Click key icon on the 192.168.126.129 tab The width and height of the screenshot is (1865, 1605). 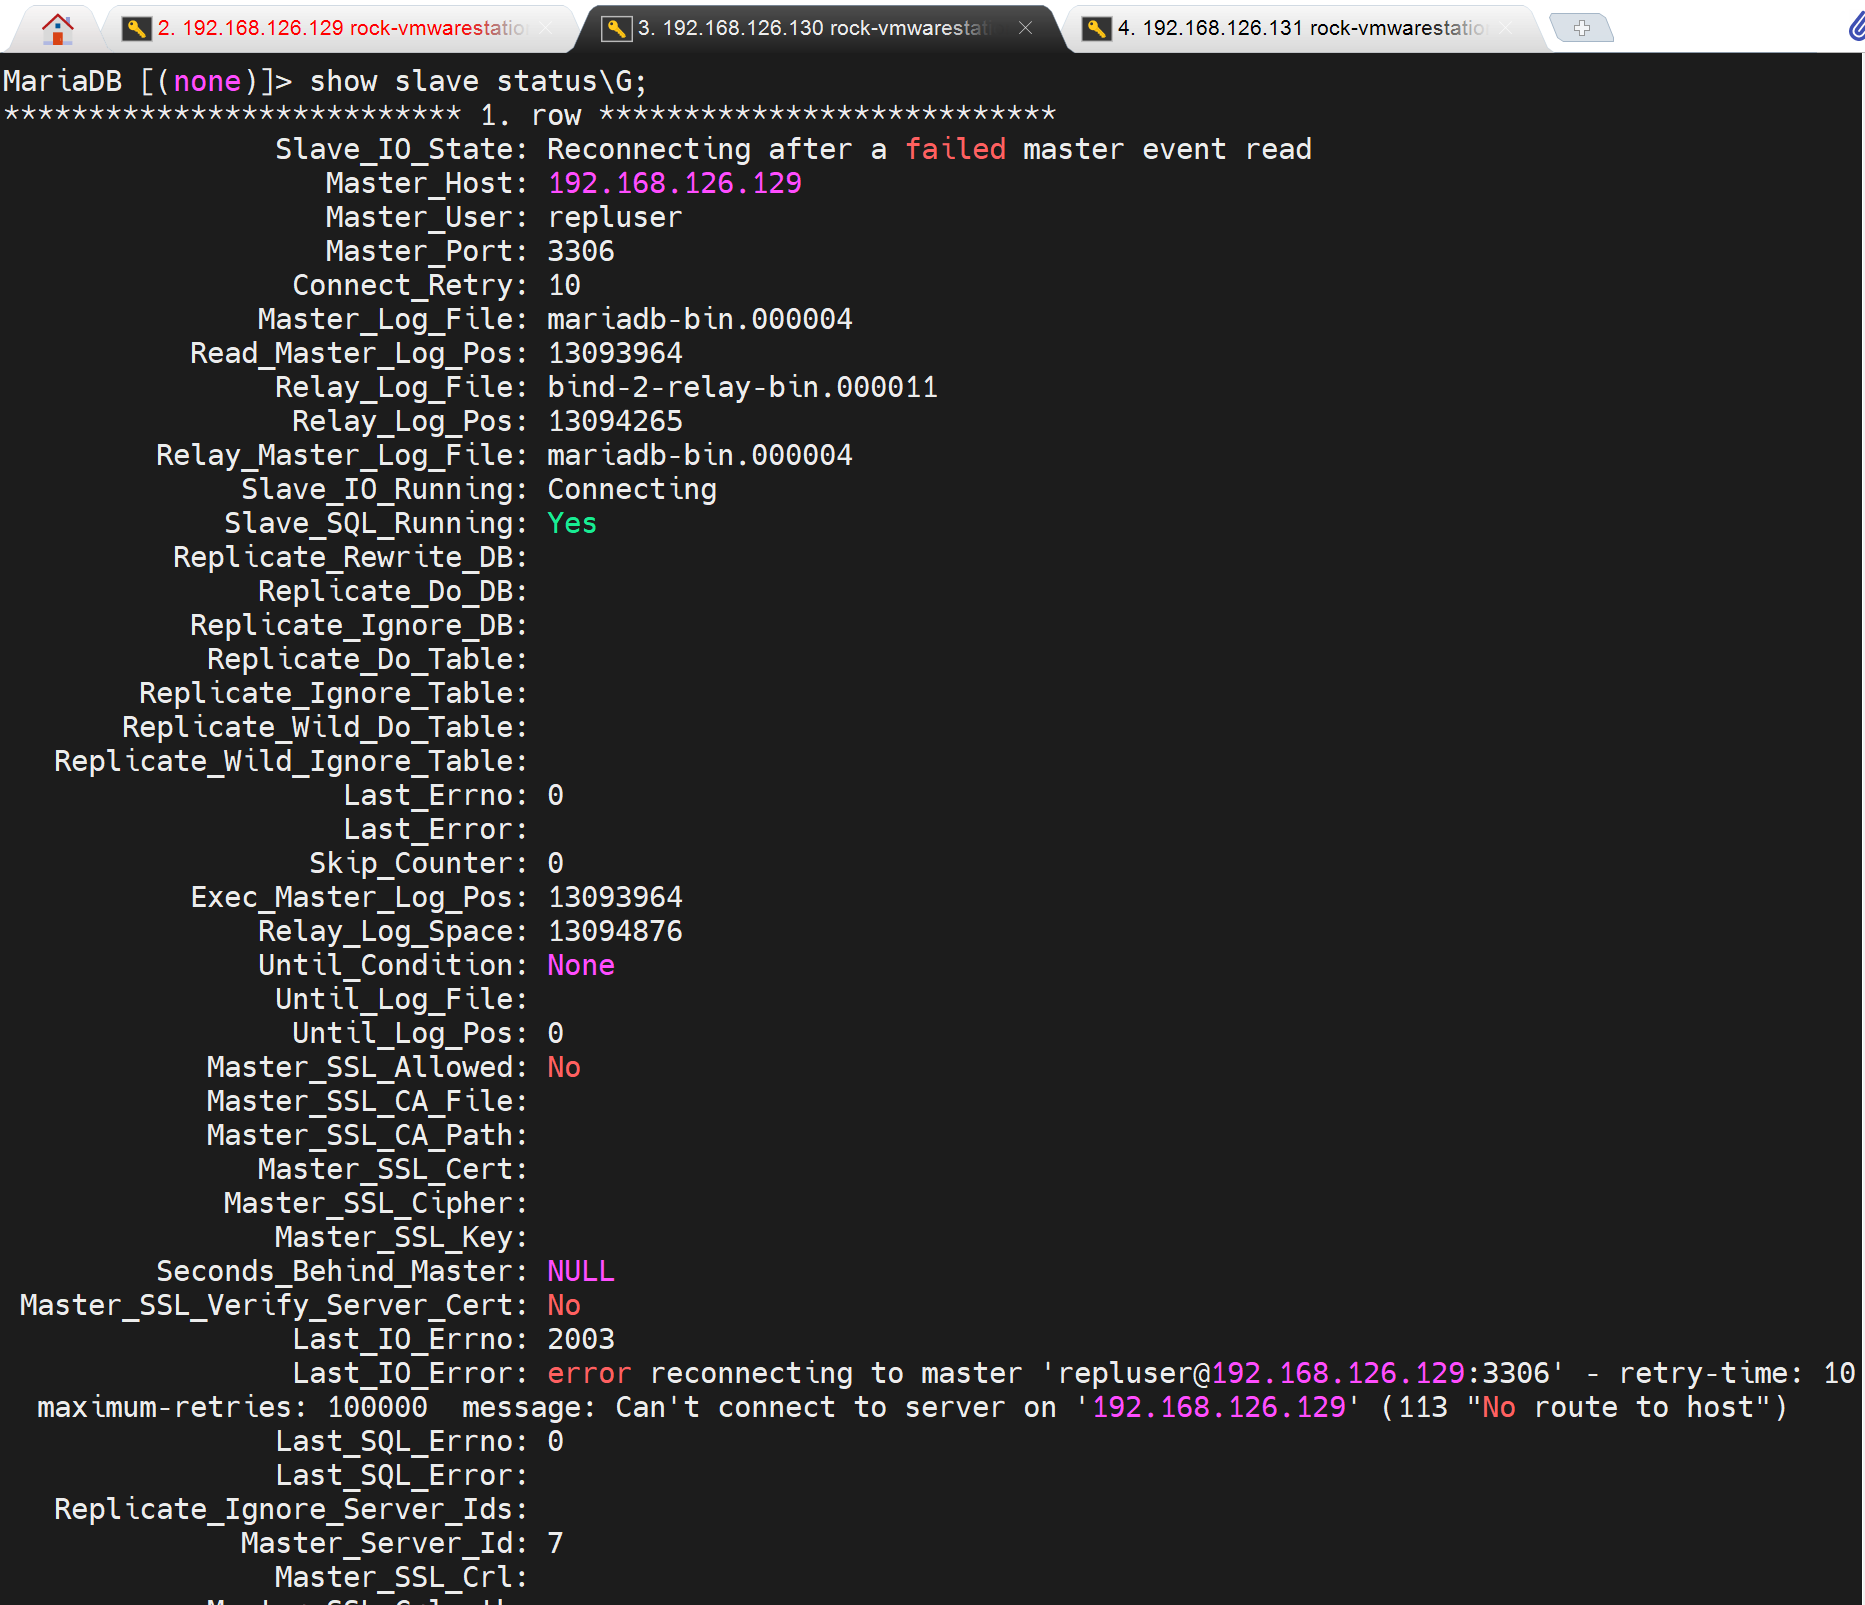point(136,29)
